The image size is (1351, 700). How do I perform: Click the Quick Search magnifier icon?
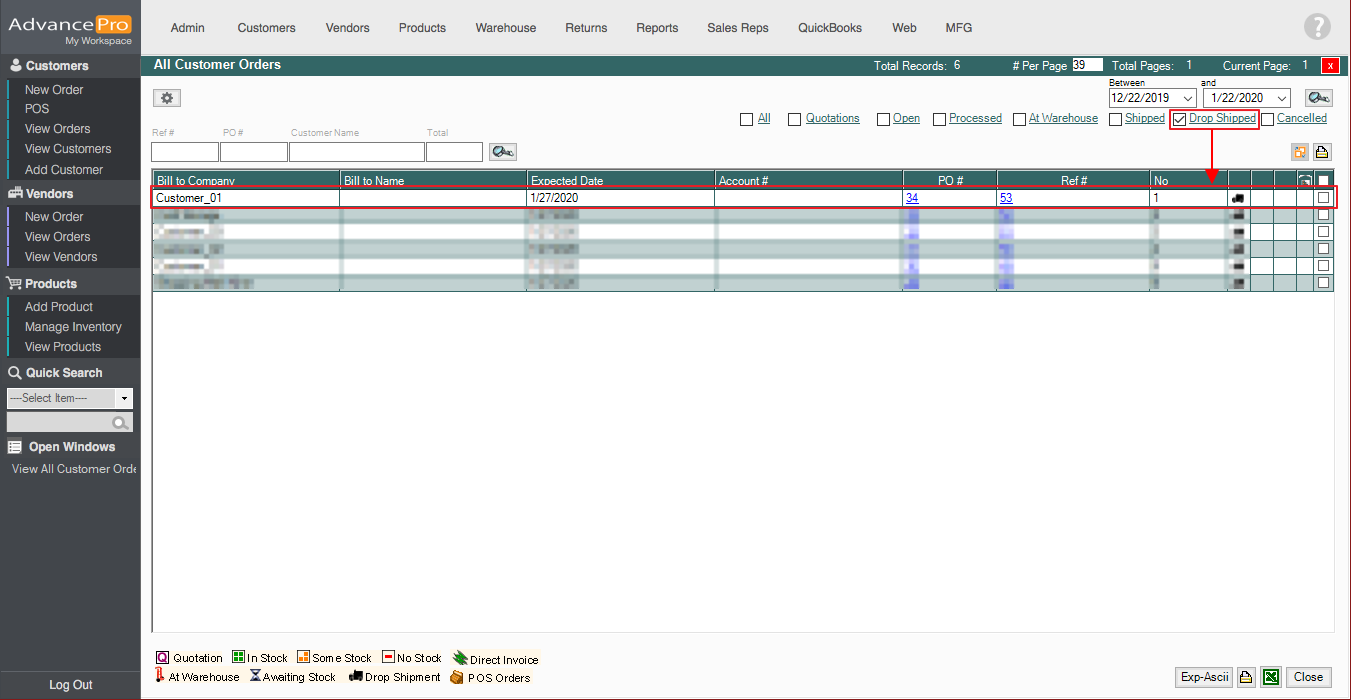[121, 423]
